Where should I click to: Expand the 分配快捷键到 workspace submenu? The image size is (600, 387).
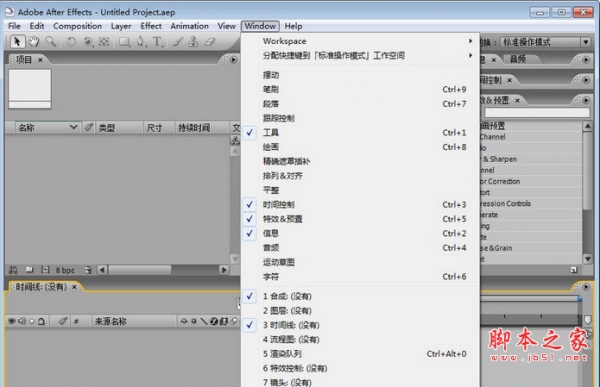coord(361,56)
